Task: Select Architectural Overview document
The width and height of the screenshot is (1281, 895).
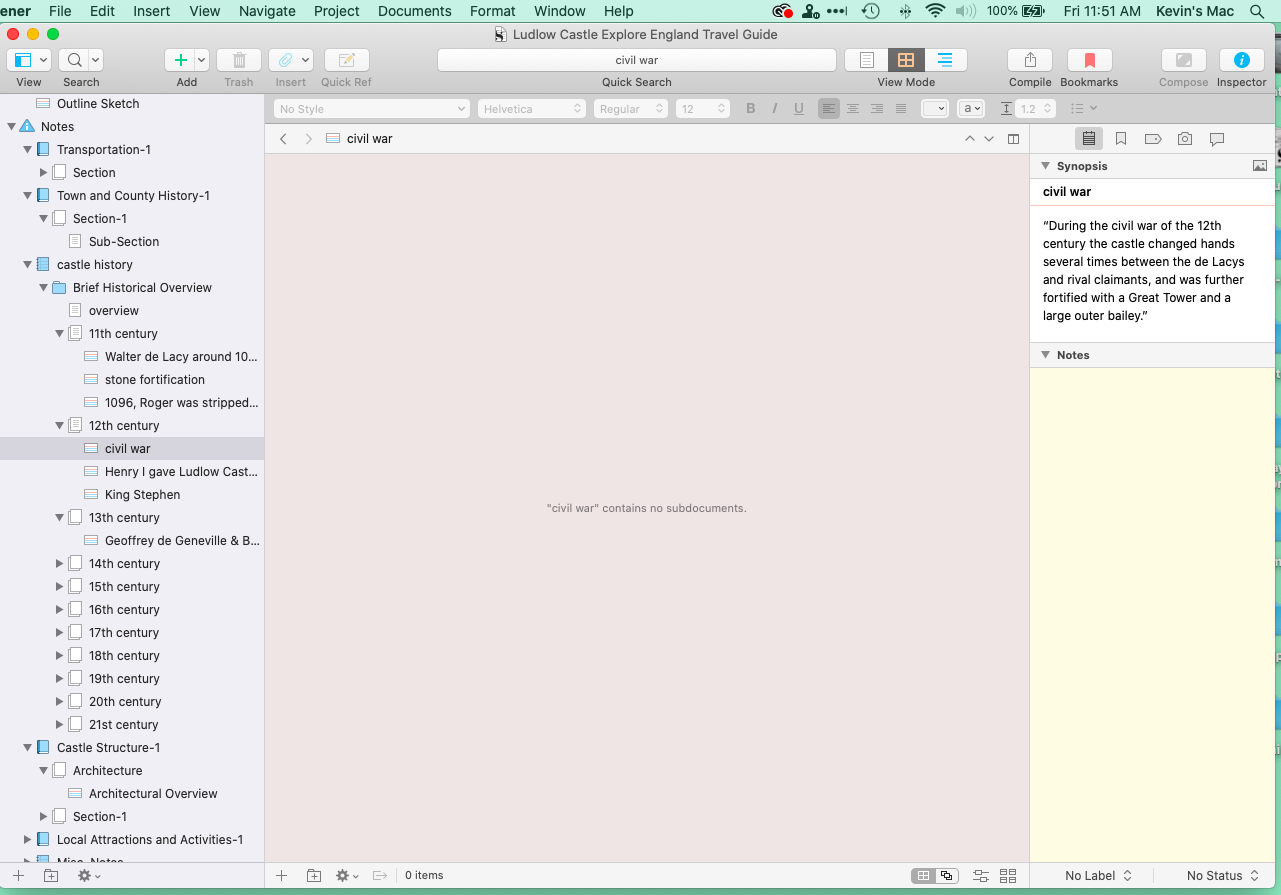Action: coord(153,794)
